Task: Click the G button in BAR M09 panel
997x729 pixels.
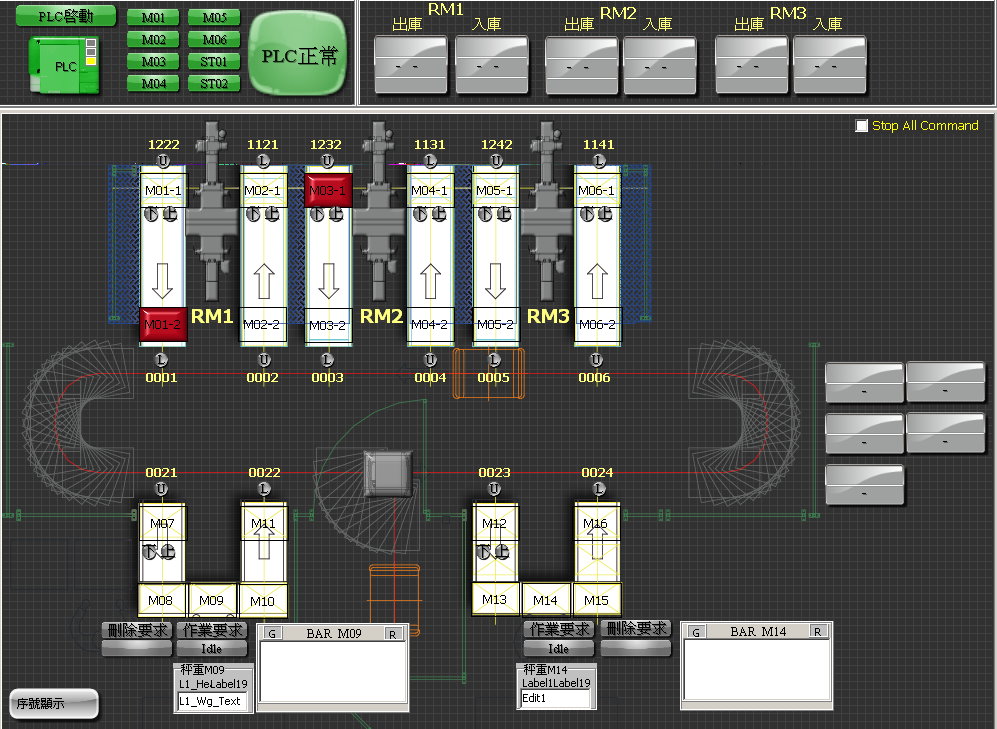Action: pyautogui.click(x=273, y=633)
